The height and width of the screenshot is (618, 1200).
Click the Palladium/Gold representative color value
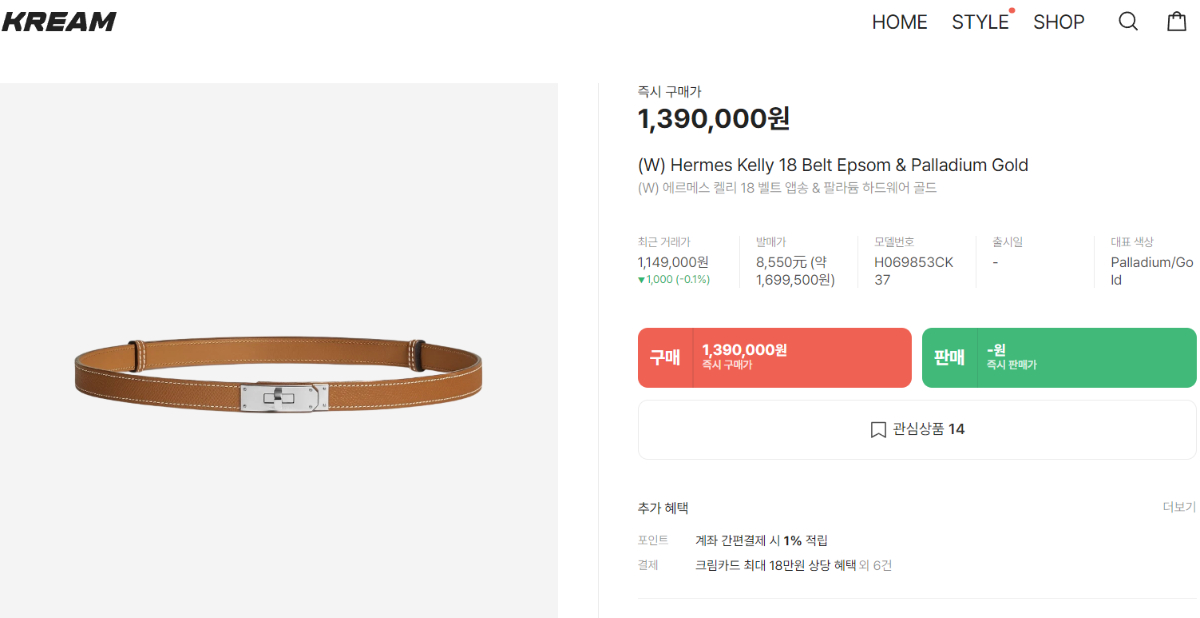tap(1152, 271)
